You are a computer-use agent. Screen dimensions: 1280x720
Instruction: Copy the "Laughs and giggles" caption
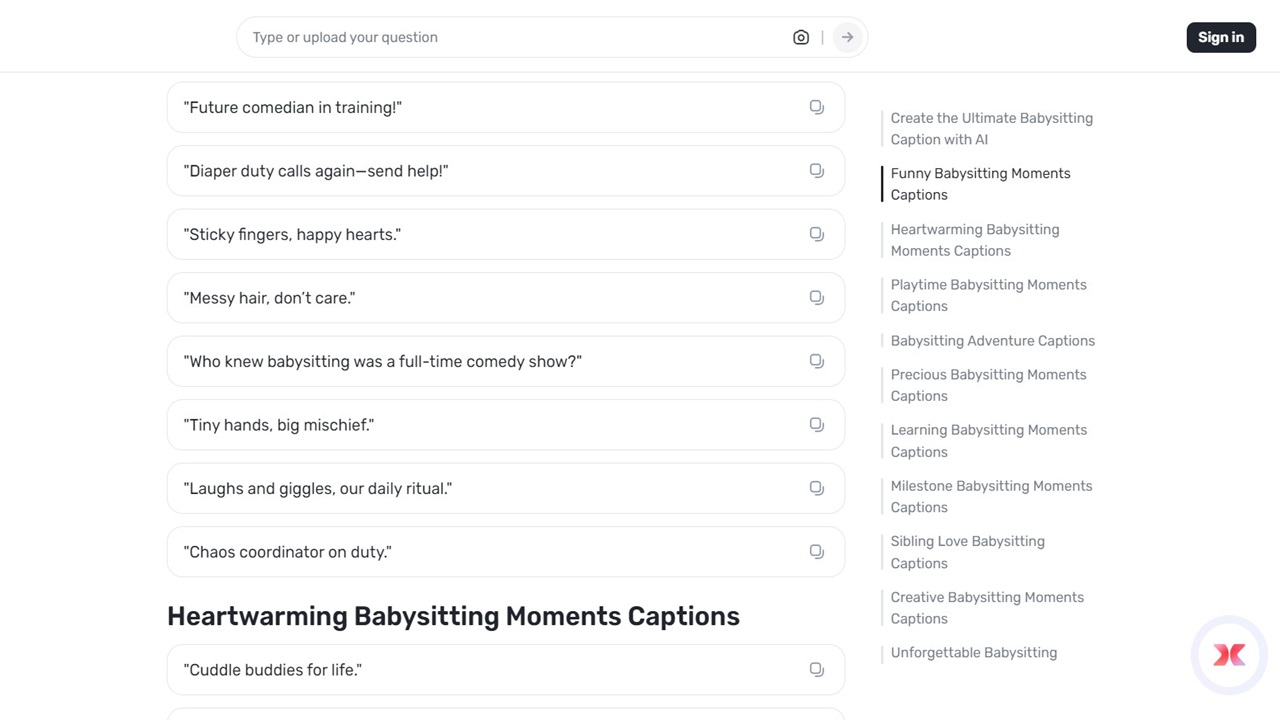[816, 488]
